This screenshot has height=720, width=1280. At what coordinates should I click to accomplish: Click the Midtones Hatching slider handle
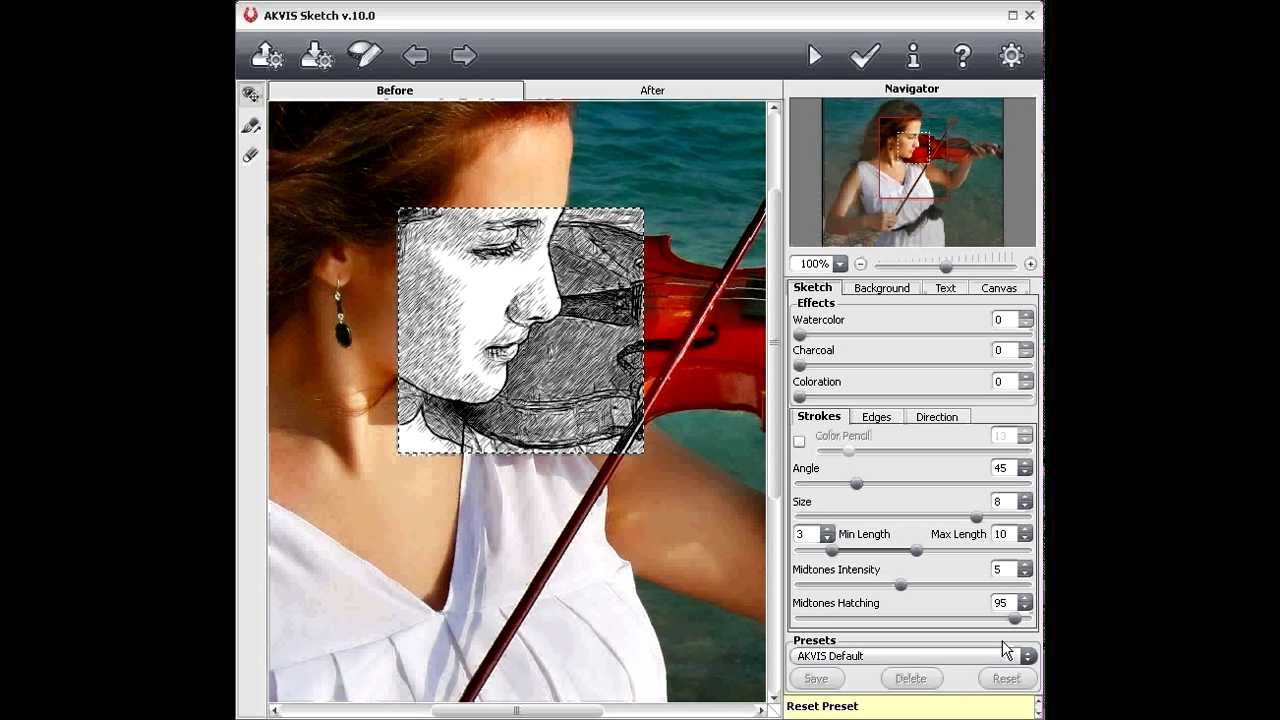click(x=1015, y=619)
